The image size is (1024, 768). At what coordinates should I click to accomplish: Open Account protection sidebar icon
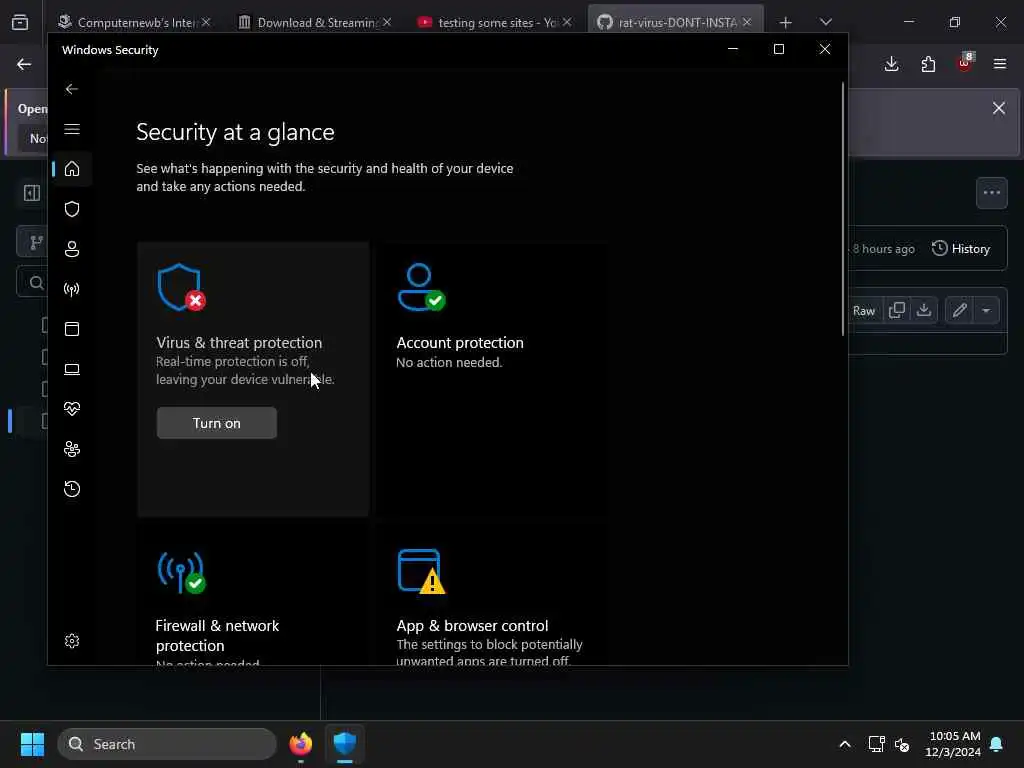72,249
